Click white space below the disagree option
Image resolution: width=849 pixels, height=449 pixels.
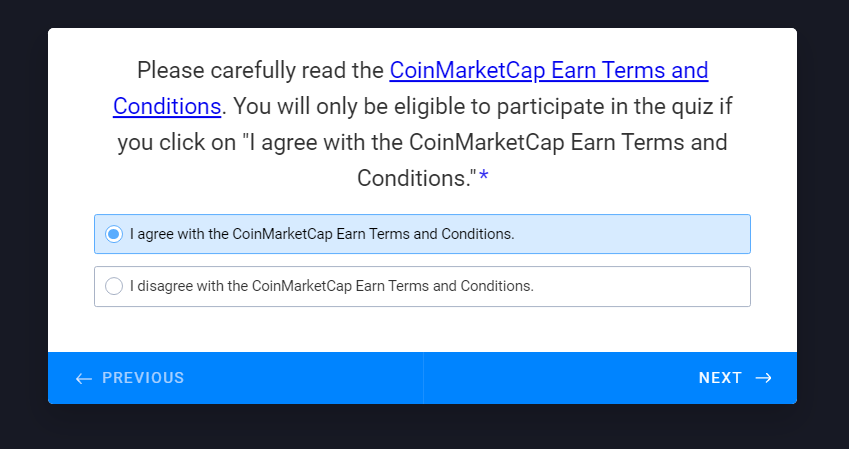tap(422, 330)
